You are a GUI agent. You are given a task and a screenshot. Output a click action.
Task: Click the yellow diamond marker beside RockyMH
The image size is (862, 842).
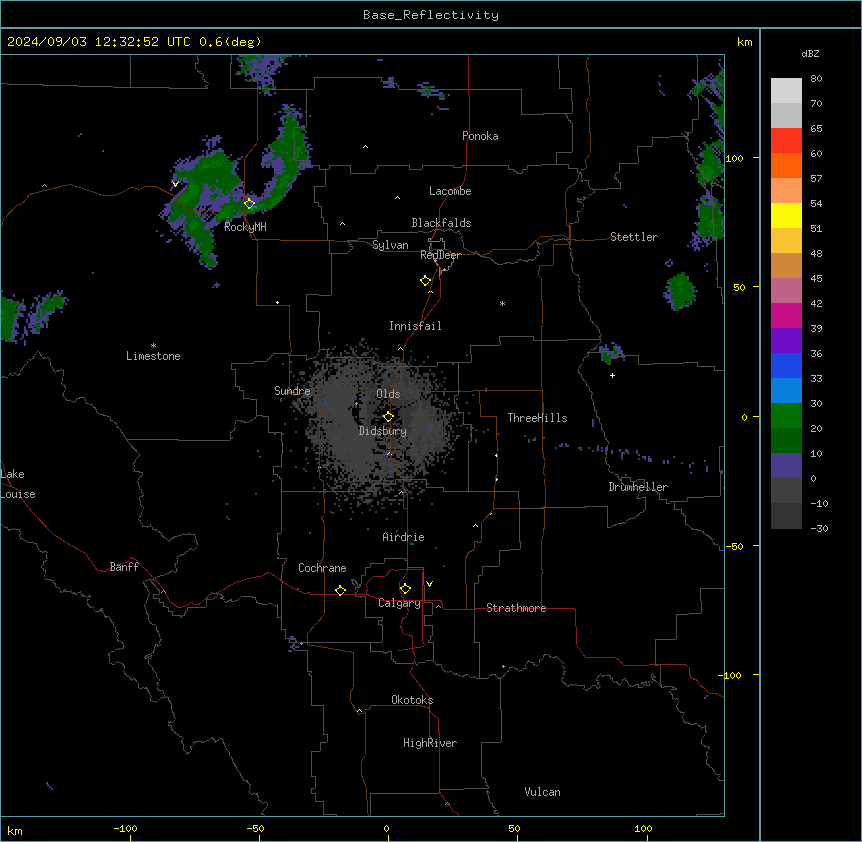250,204
